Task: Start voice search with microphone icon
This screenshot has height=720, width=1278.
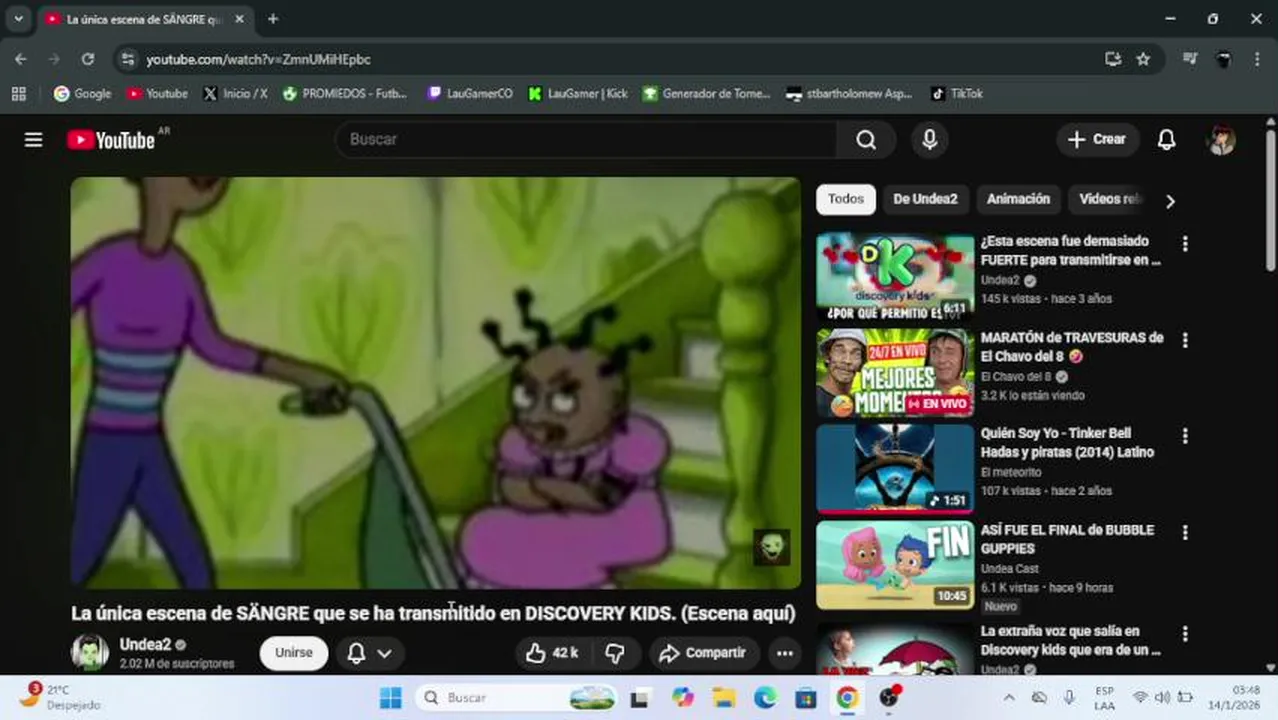Action: coord(929,140)
